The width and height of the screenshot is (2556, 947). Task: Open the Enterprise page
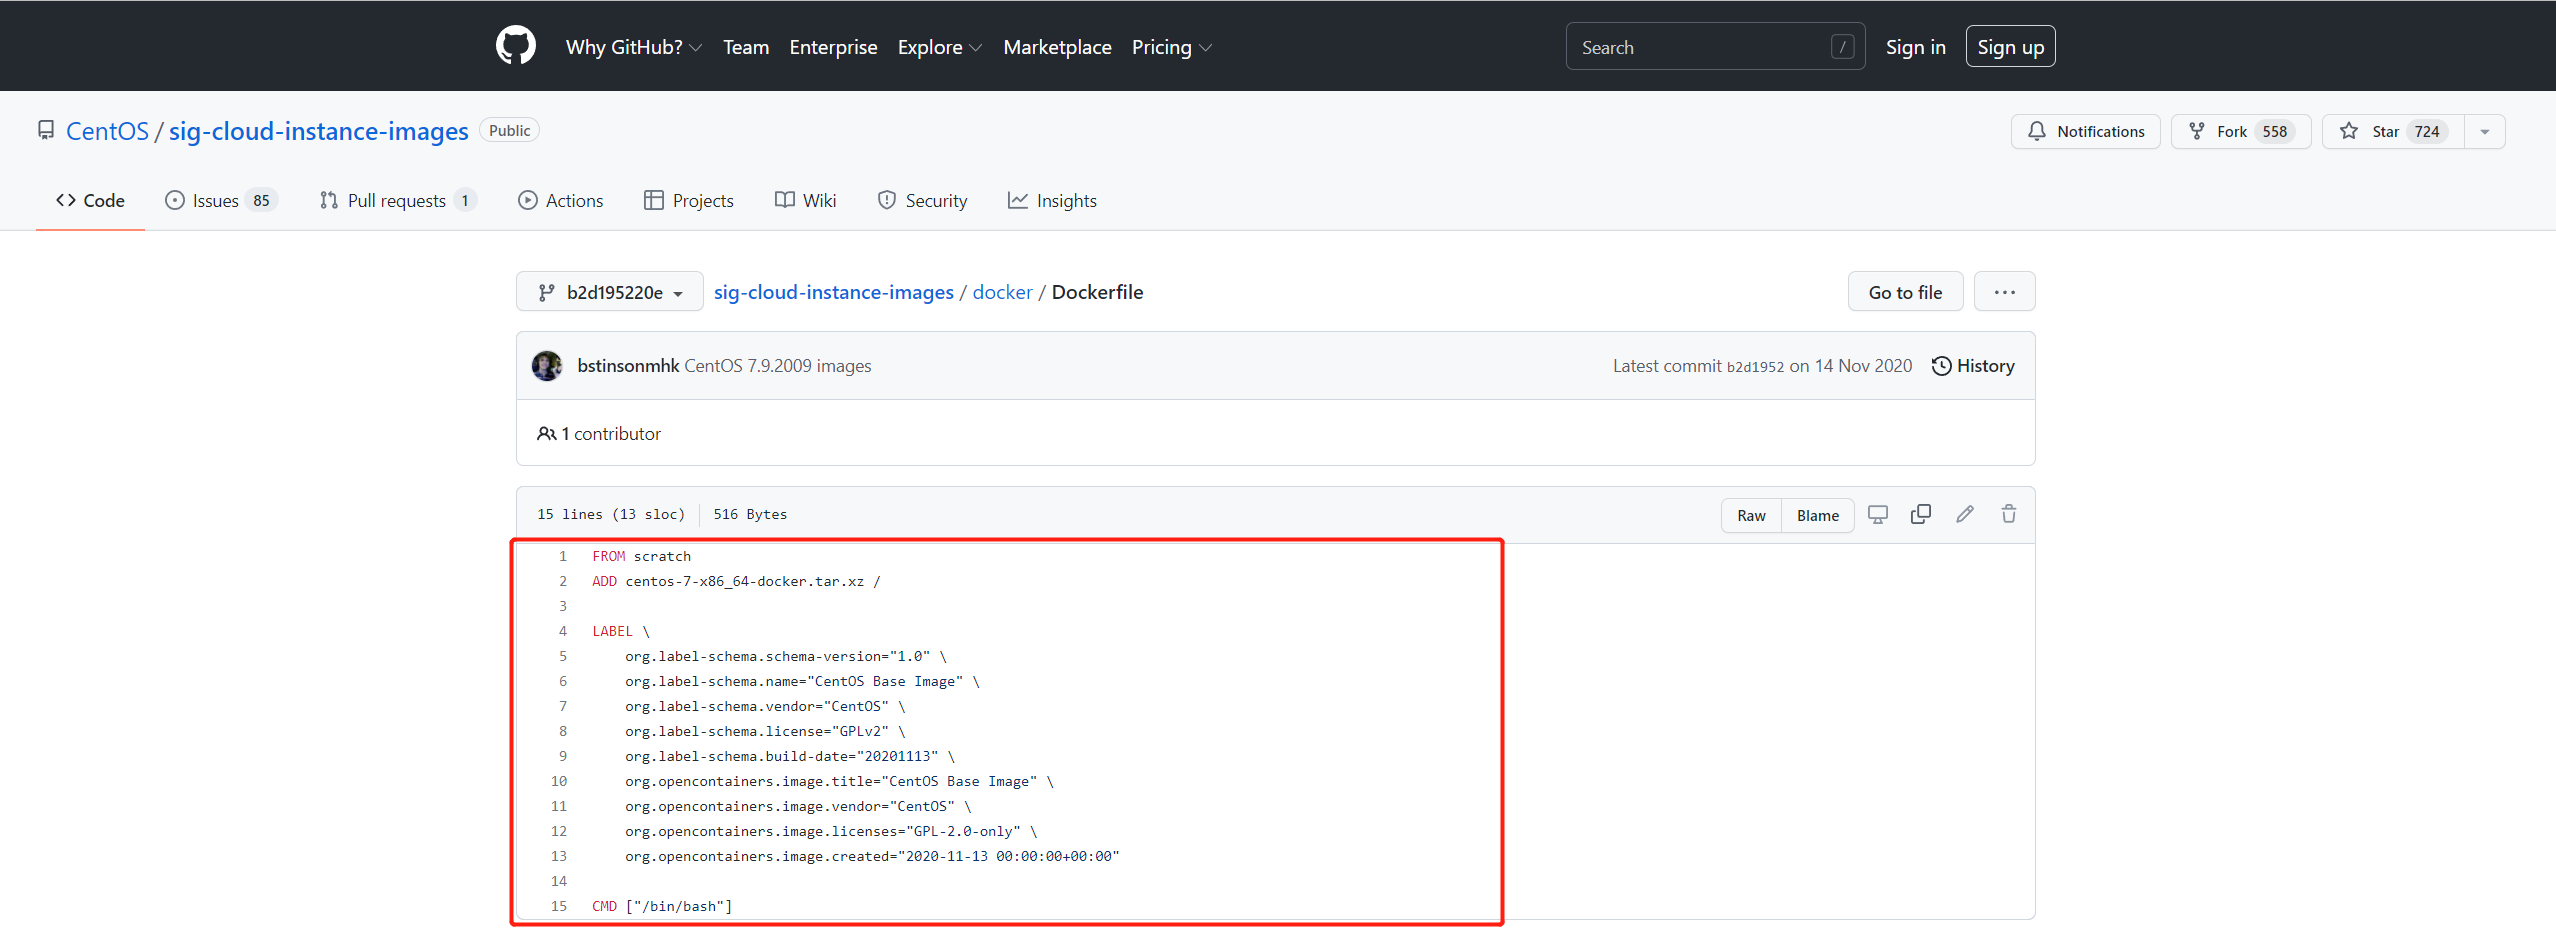click(x=833, y=47)
